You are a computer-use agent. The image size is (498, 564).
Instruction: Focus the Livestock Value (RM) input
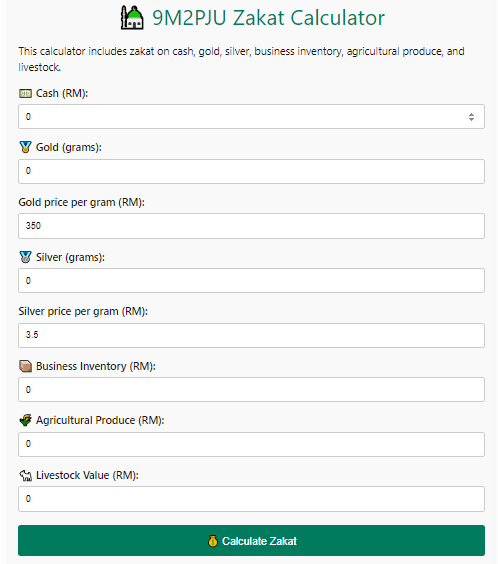(251, 499)
